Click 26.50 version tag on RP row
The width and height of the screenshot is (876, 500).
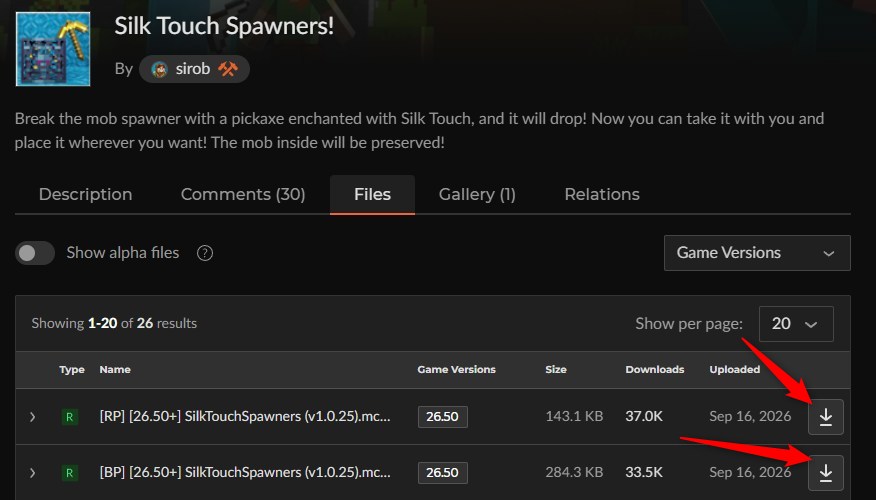pyautogui.click(x=442, y=417)
